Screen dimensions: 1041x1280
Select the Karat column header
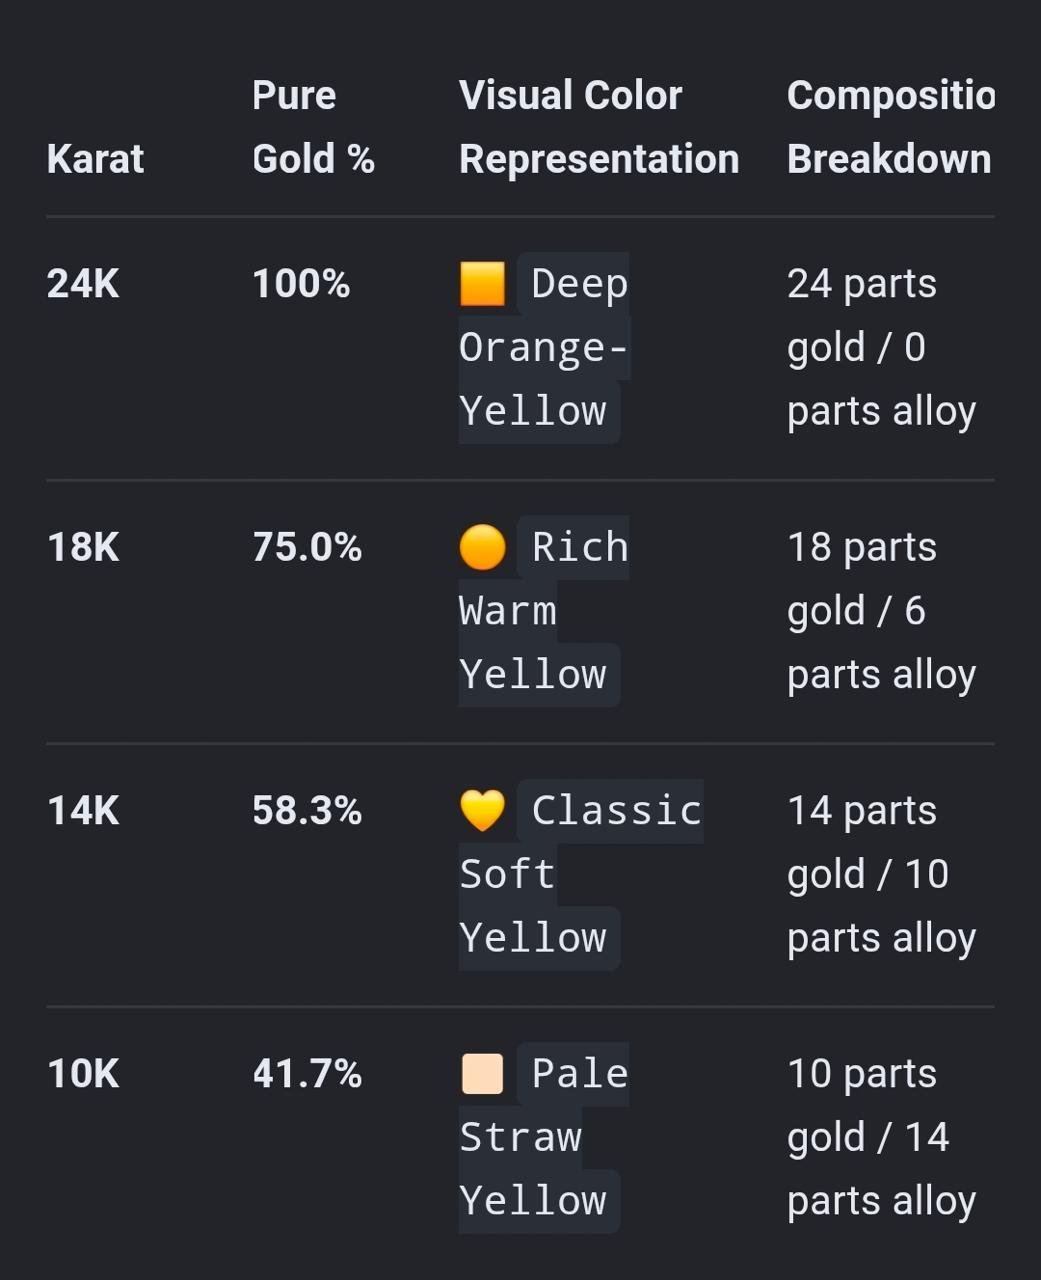(95, 159)
